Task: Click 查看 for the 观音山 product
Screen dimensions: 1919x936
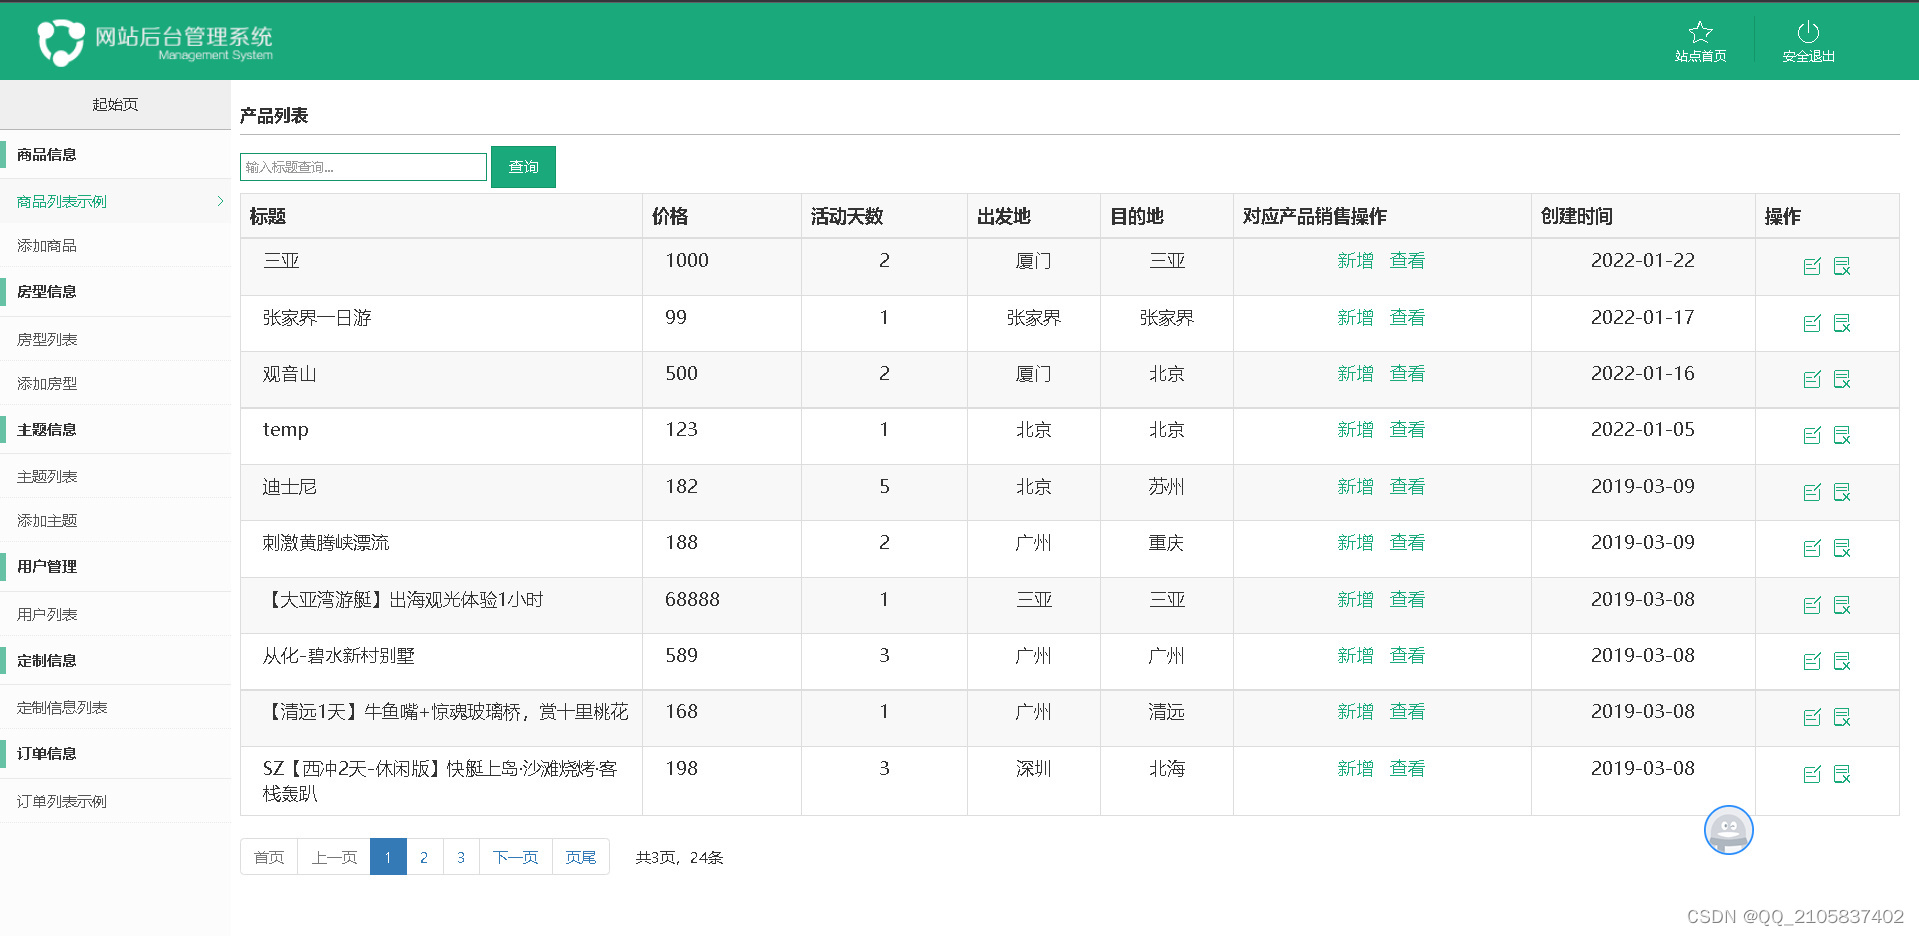Action: click(1407, 373)
